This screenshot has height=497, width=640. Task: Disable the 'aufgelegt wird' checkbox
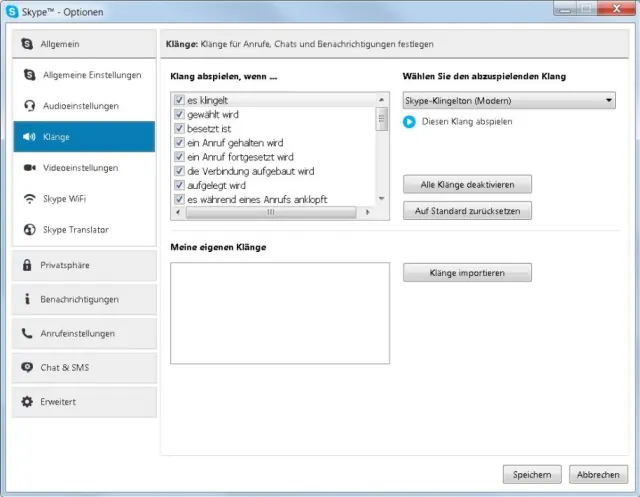(179, 185)
